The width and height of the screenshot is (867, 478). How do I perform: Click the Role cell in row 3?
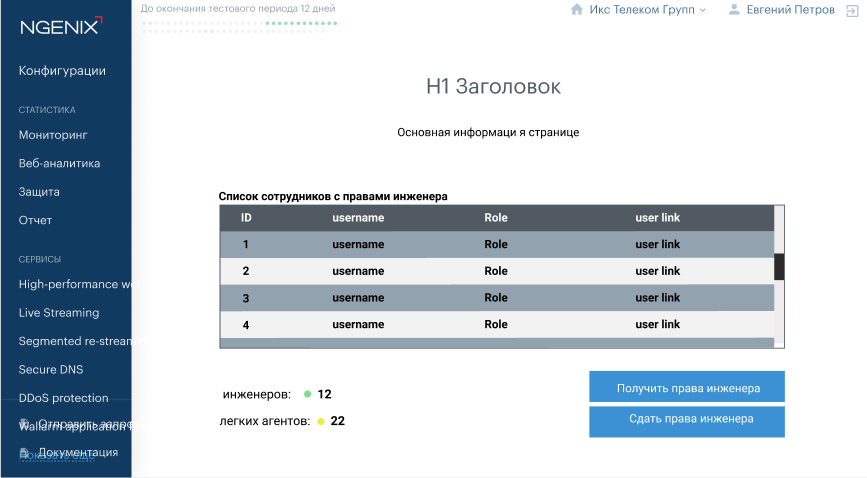(x=496, y=298)
